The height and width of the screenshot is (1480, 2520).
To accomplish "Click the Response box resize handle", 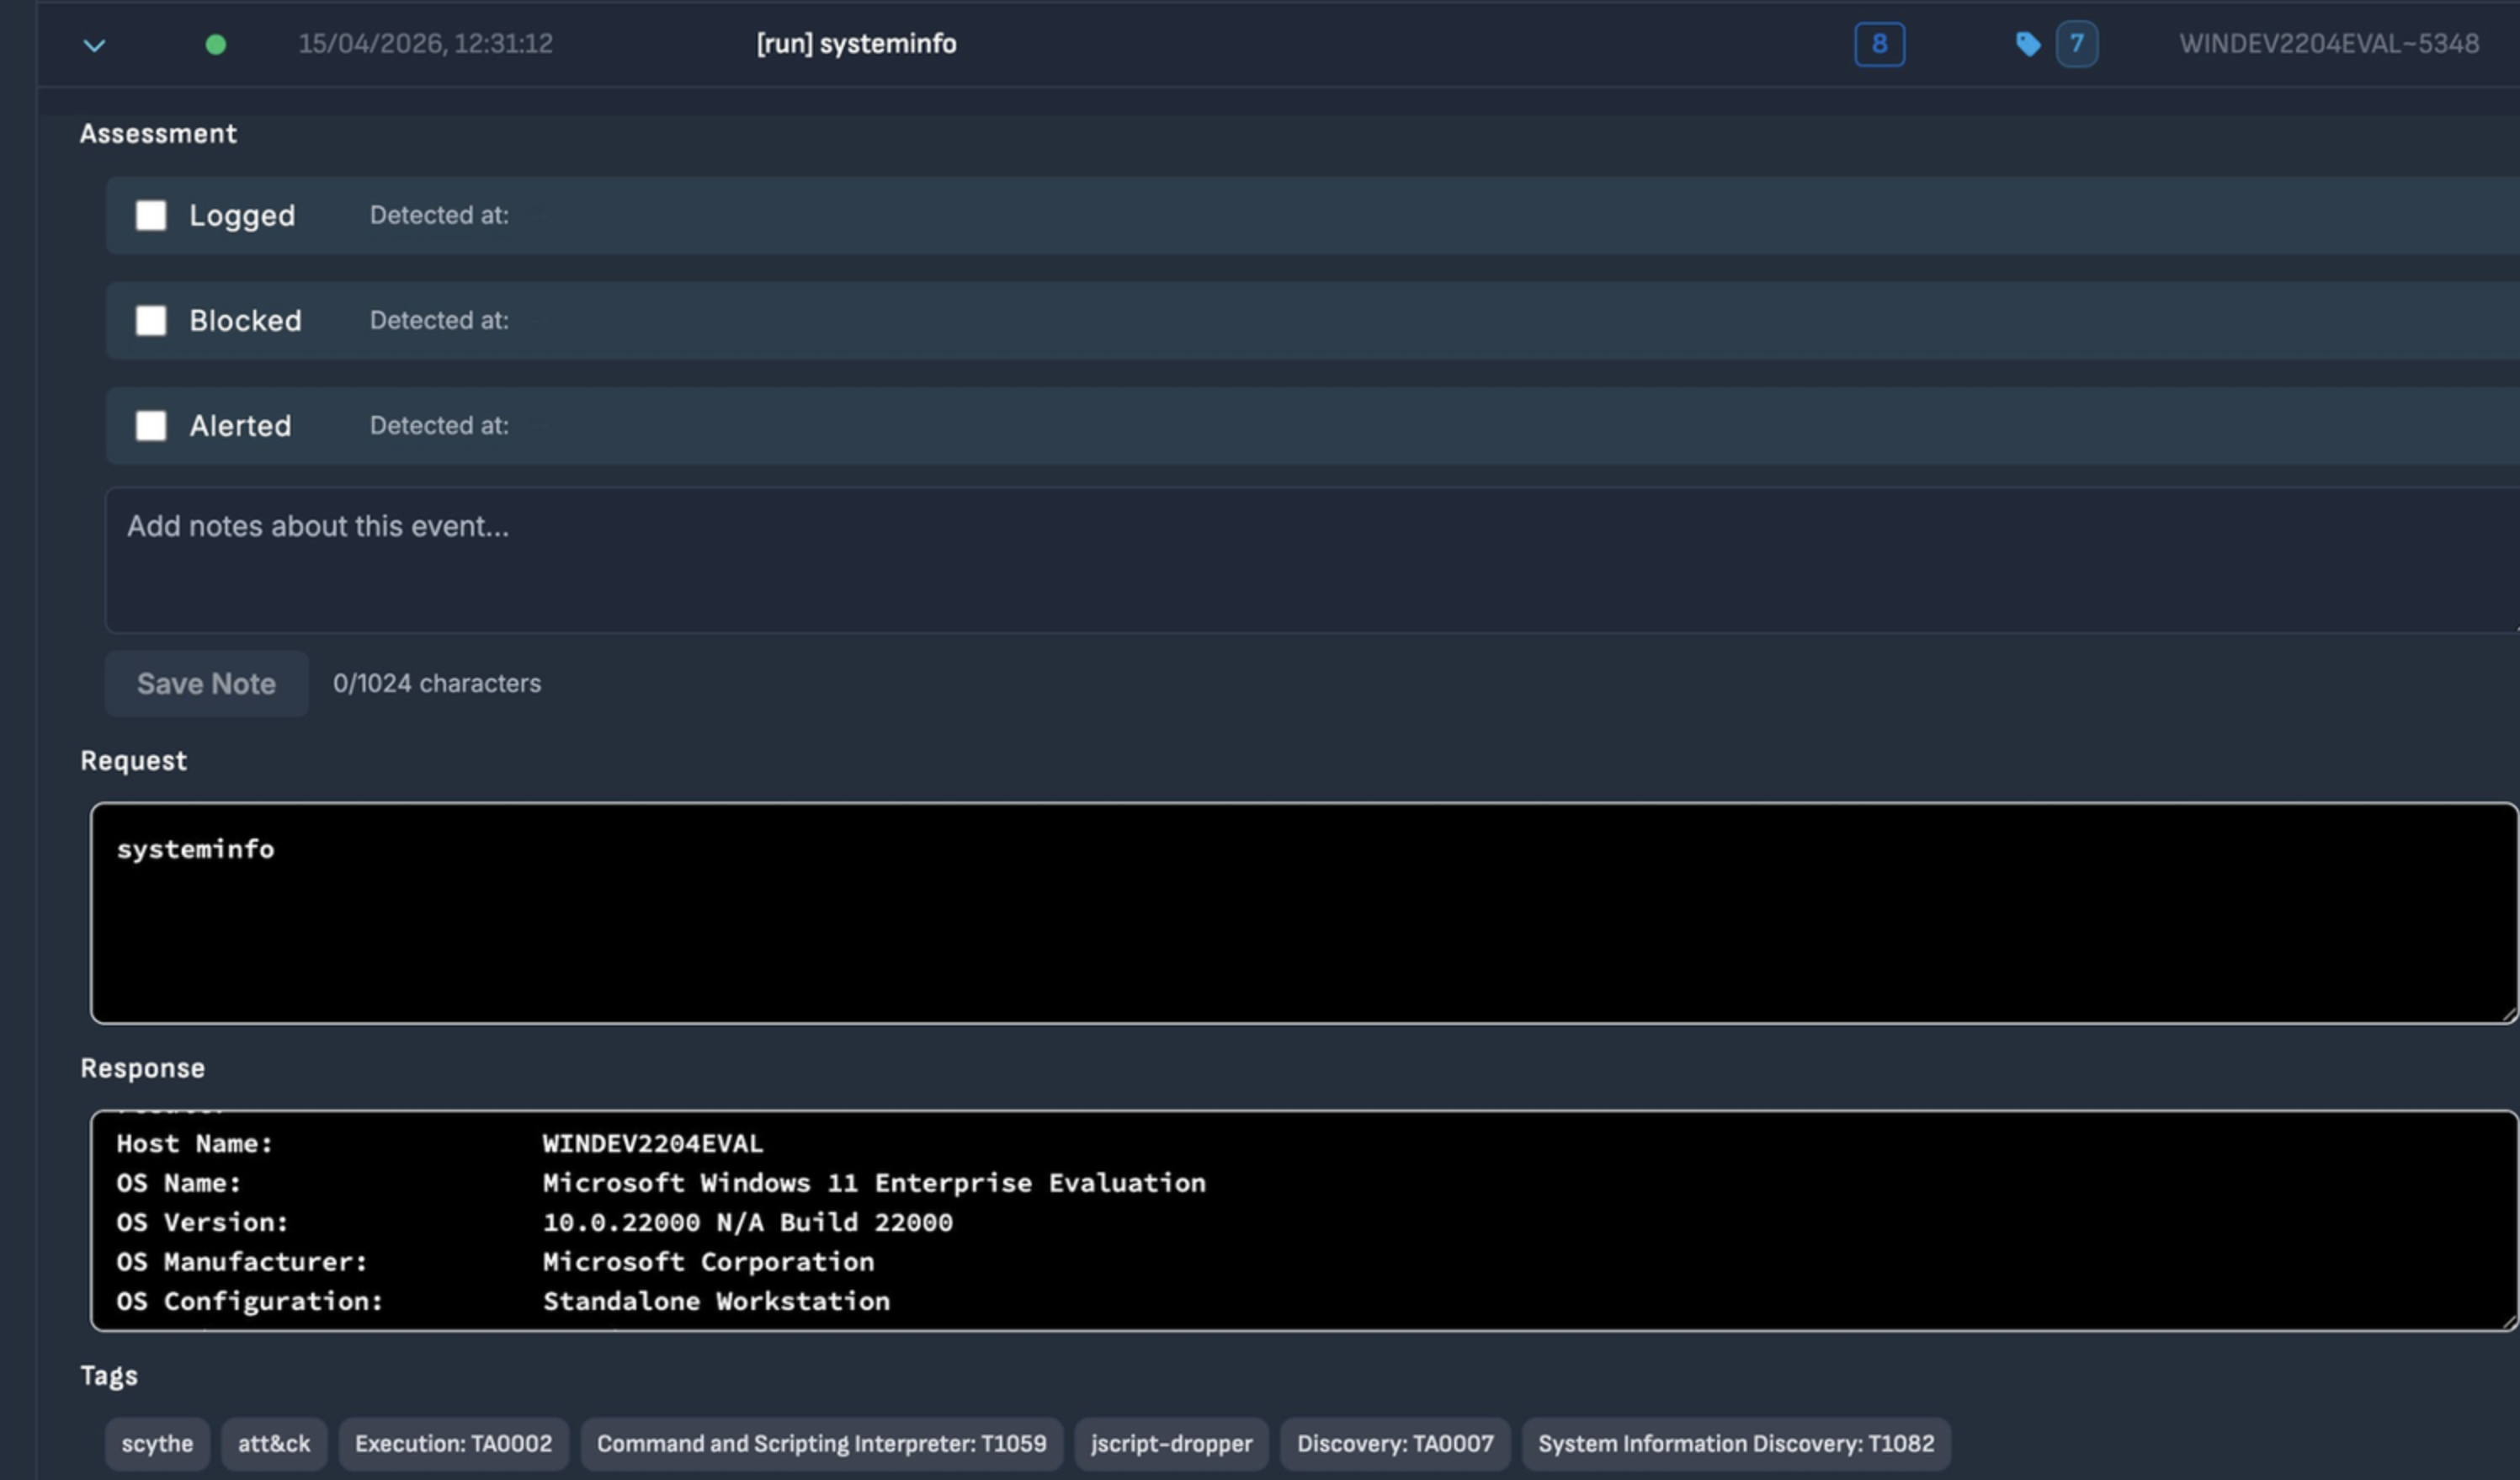I will (2510, 1322).
